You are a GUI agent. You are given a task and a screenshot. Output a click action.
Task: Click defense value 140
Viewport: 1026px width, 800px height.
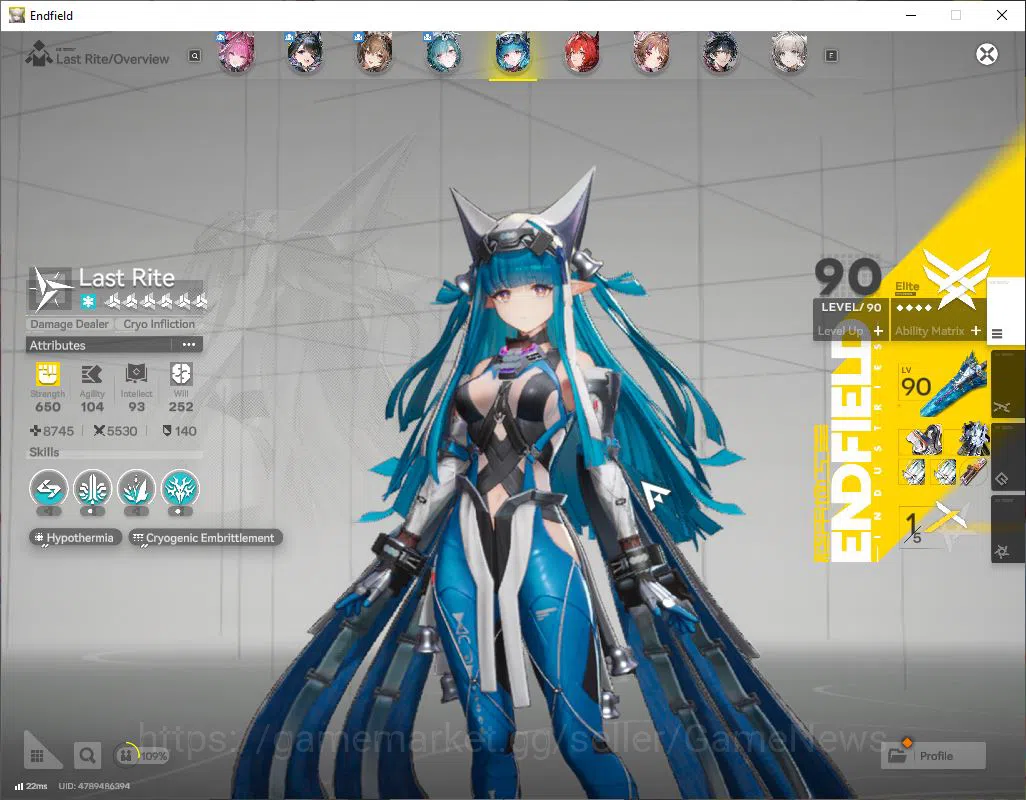coord(179,431)
